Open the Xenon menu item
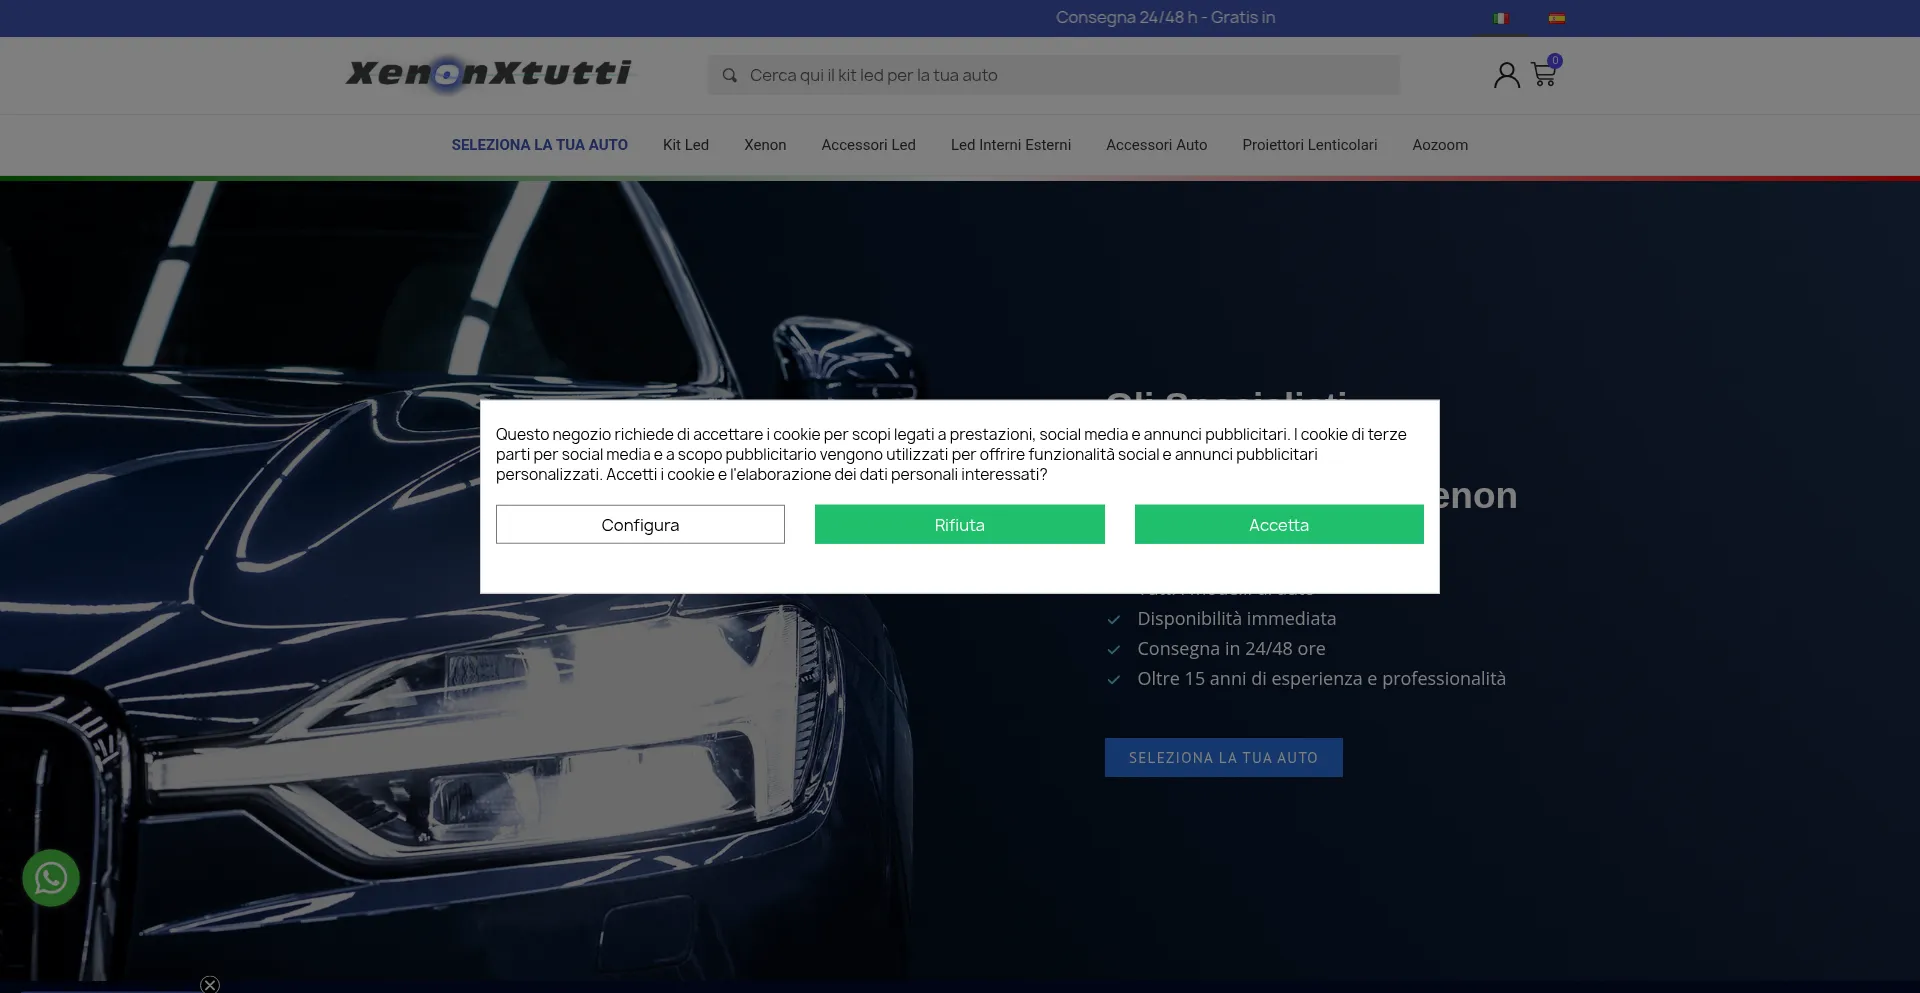The width and height of the screenshot is (1920, 993). tap(765, 145)
